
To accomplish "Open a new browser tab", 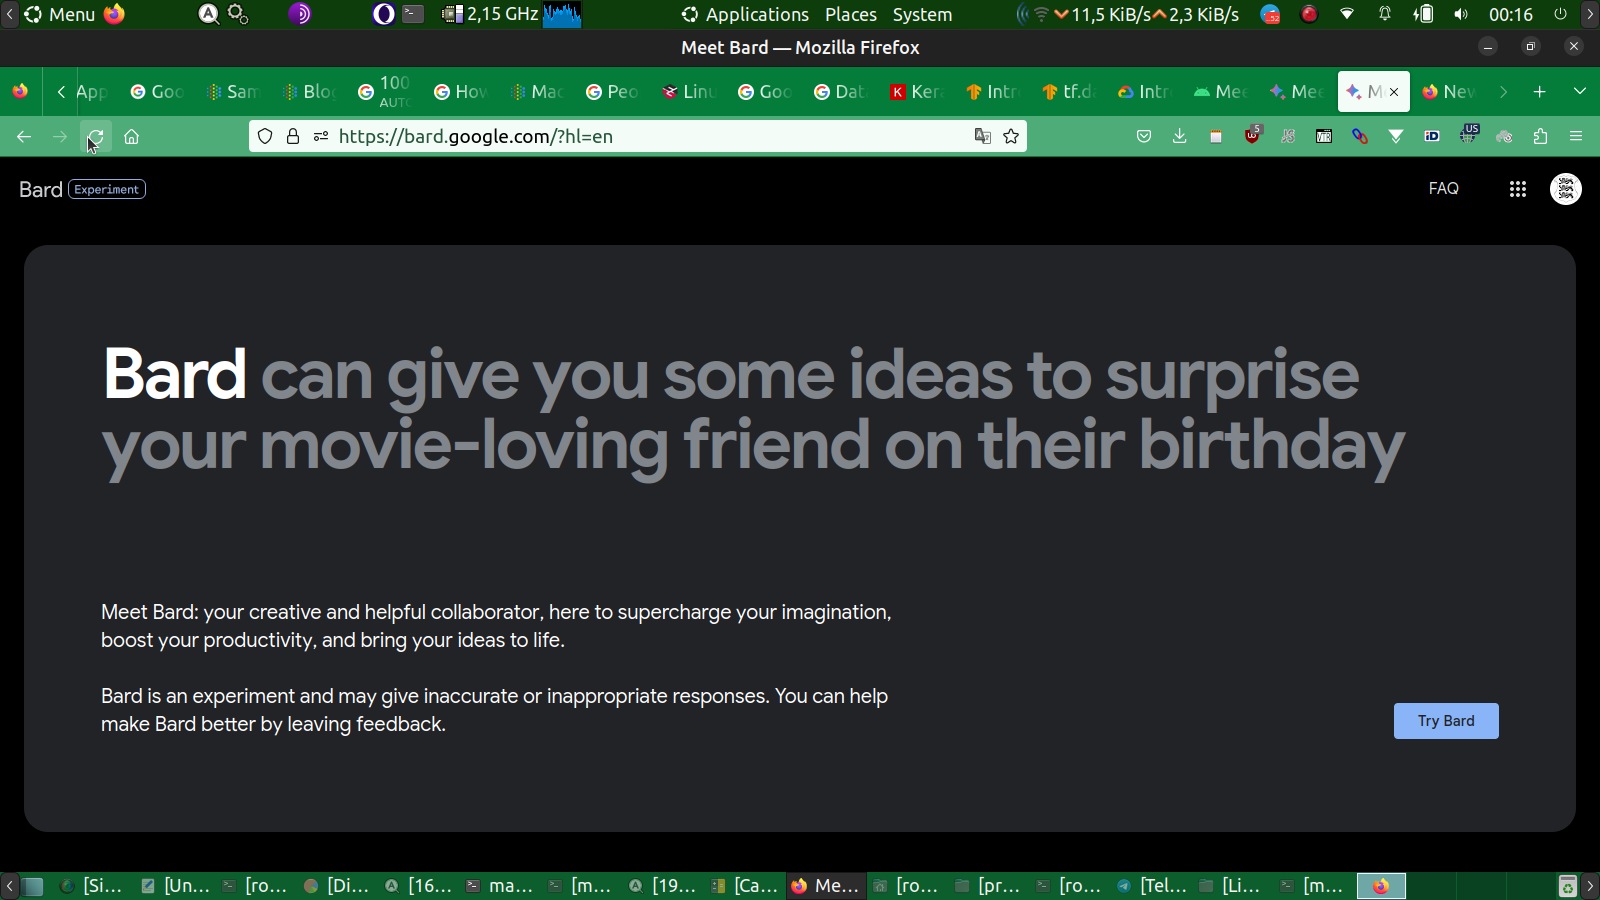I will (x=1540, y=92).
